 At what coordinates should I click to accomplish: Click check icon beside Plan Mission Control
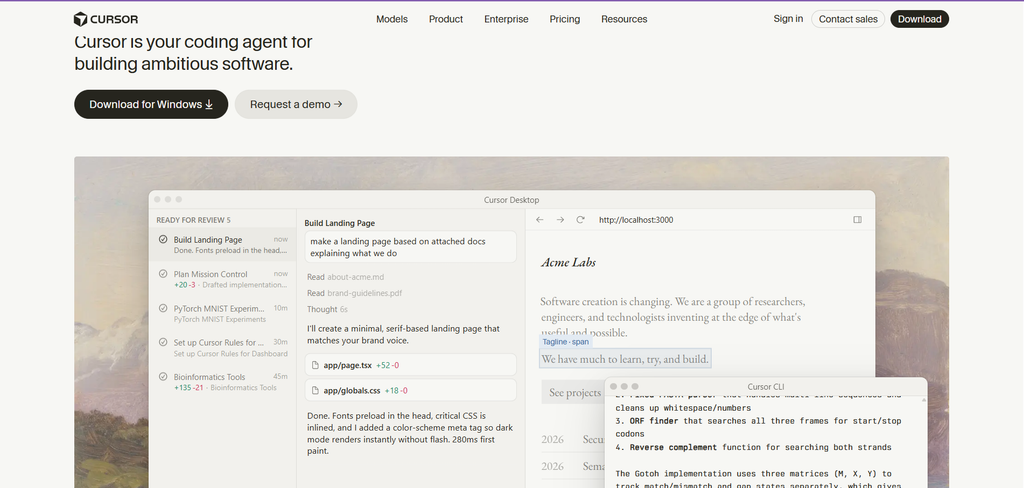coord(163,274)
